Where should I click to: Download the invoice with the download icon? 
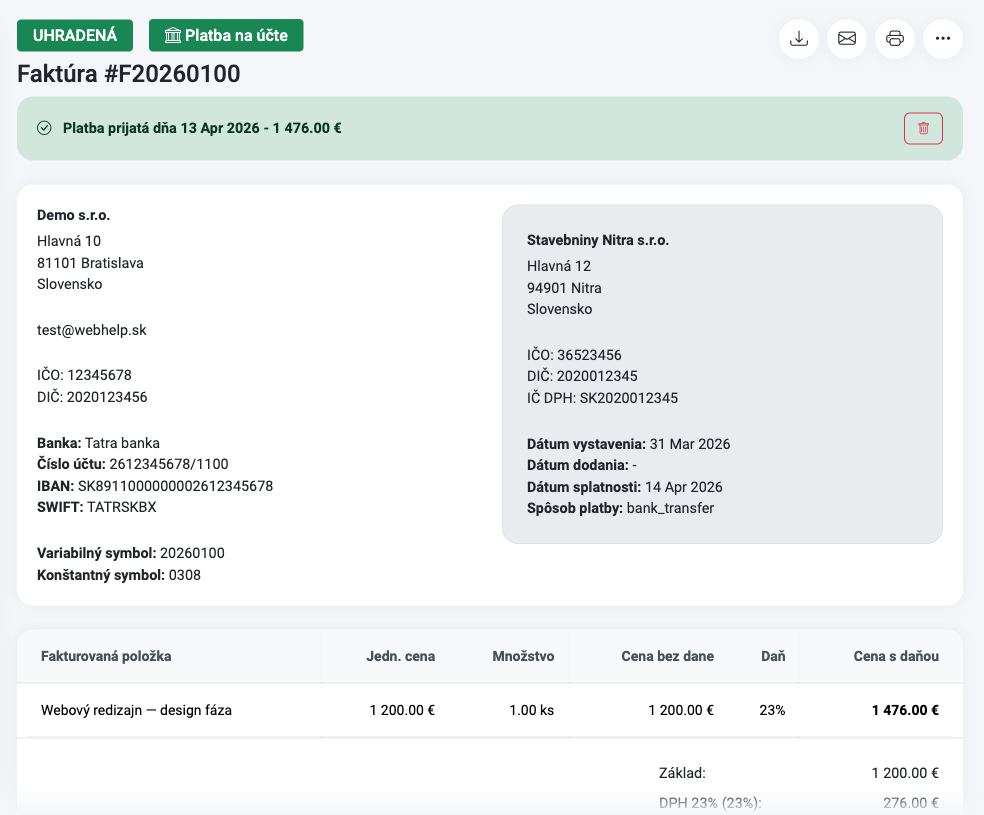(798, 39)
